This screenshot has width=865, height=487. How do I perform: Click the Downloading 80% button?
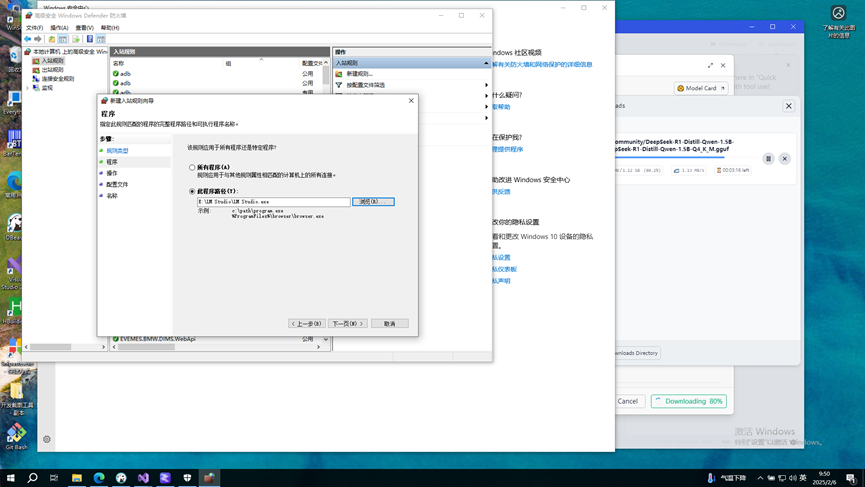688,402
